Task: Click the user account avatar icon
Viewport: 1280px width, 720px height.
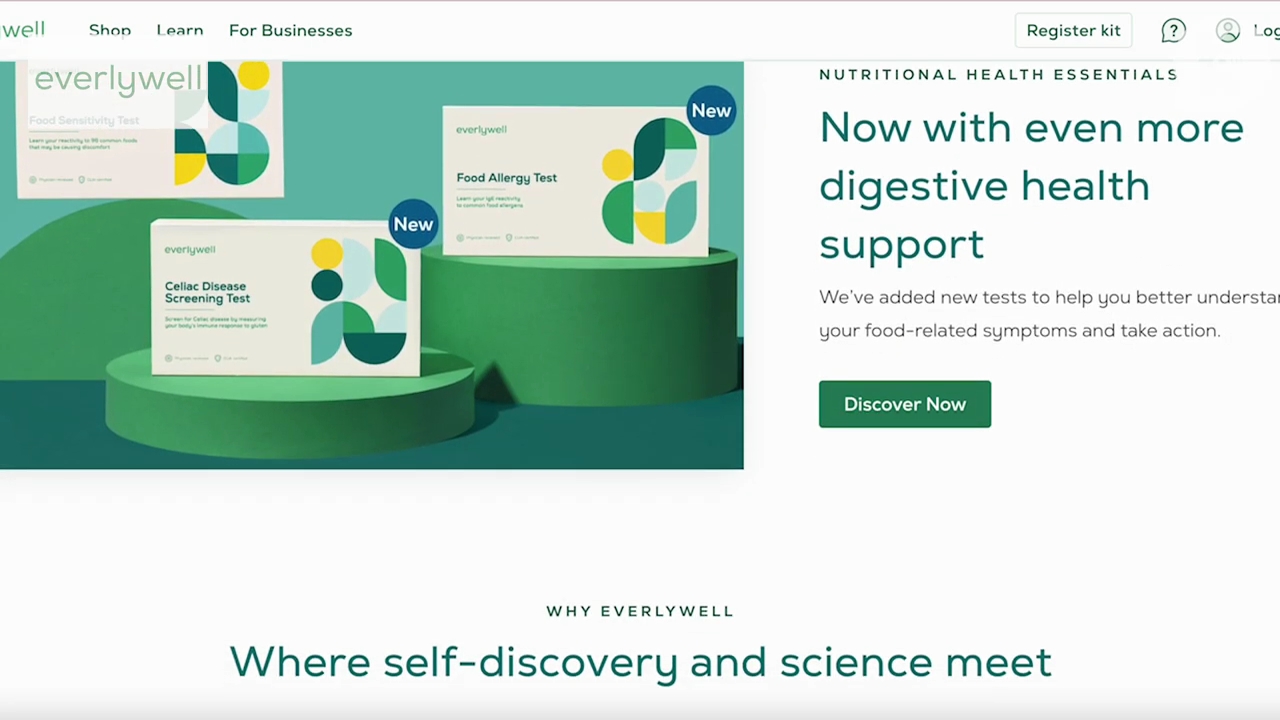Action: point(1228,31)
